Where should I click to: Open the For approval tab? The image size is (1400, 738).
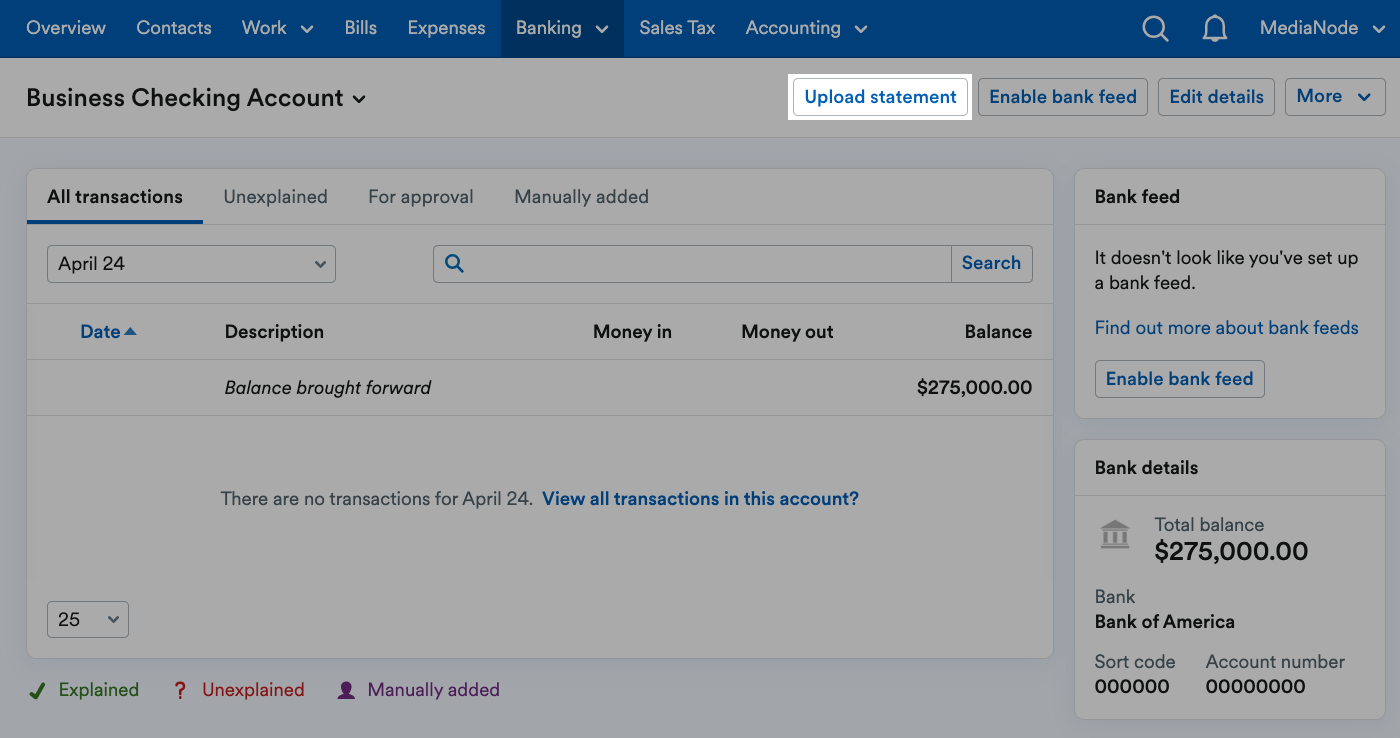(x=420, y=197)
